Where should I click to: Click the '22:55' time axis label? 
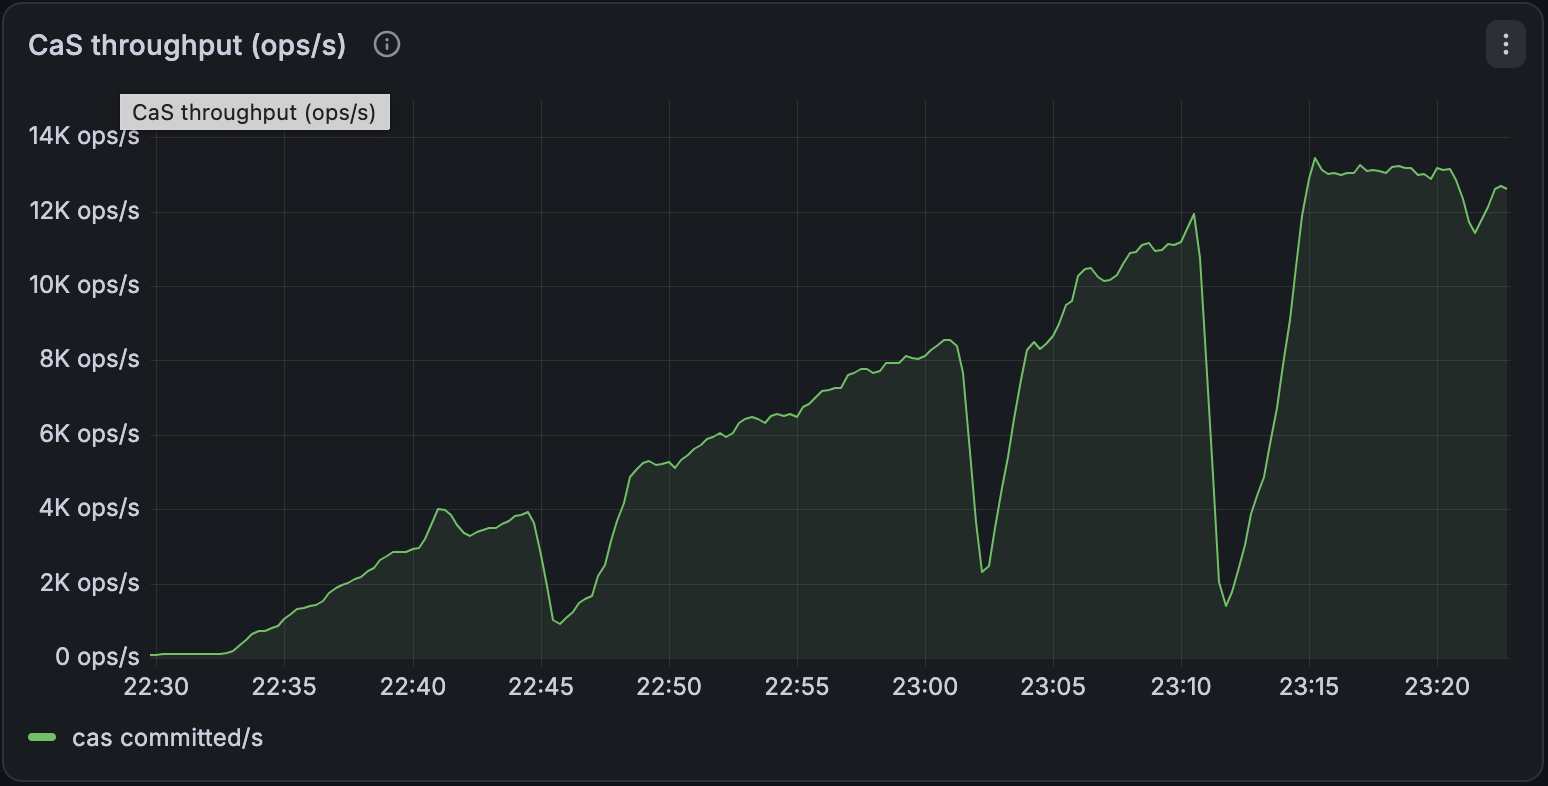(797, 687)
